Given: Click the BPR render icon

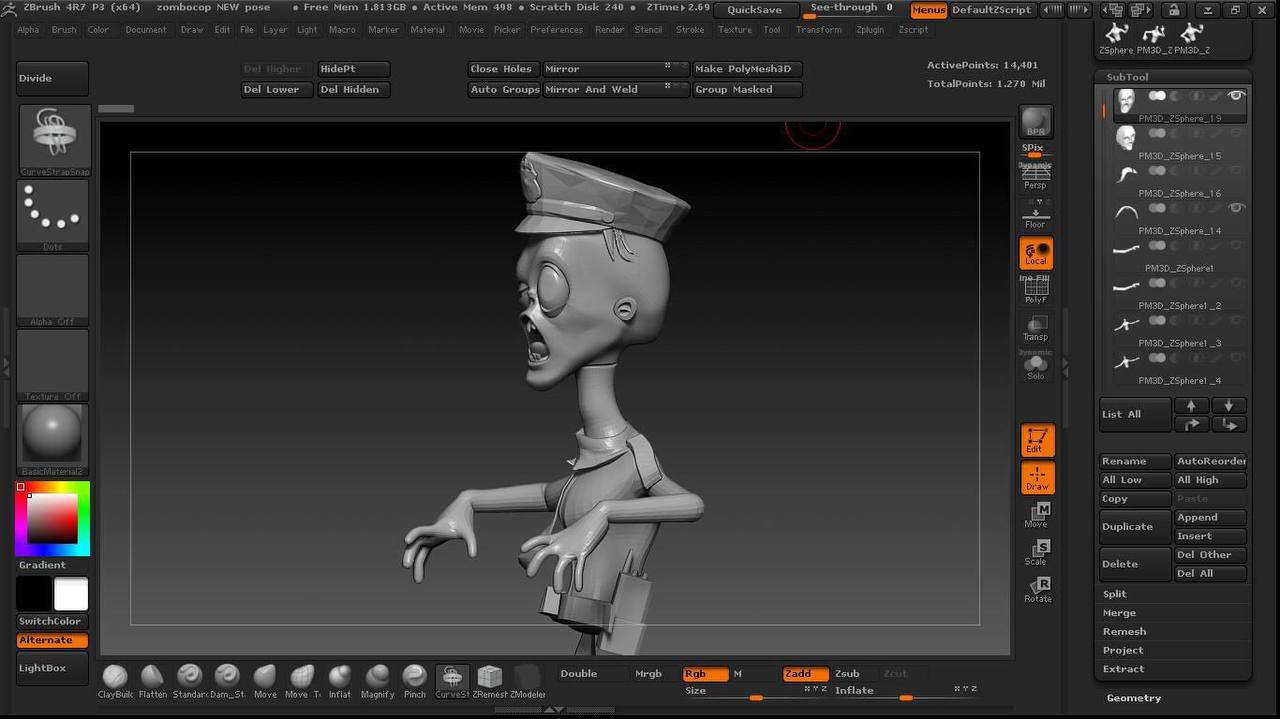Looking at the screenshot, I should coord(1035,121).
